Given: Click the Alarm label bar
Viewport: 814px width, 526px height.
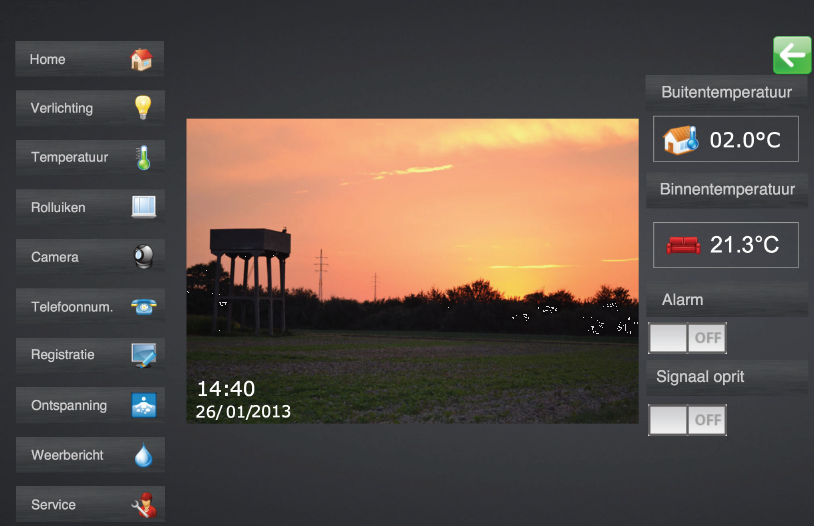Looking at the screenshot, I should tap(727, 300).
